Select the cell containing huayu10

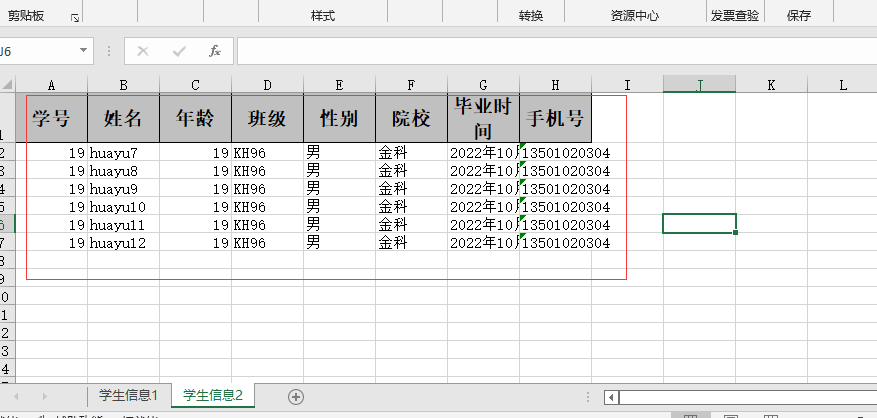124,206
